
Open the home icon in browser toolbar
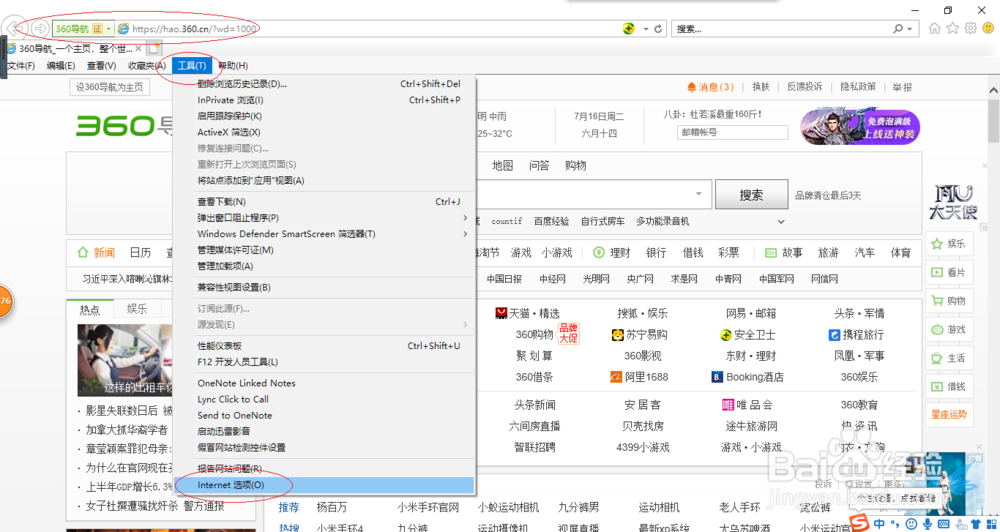(935, 28)
